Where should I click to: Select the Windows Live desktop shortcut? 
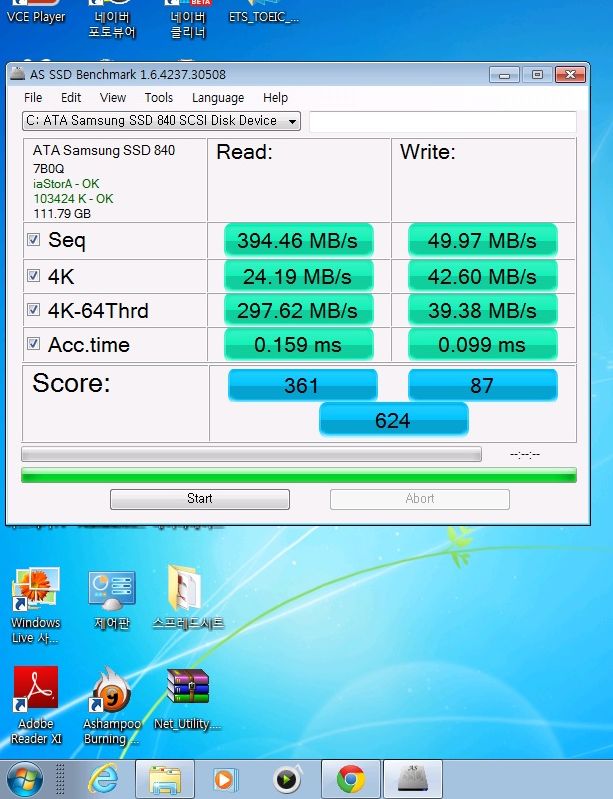(x=36, y=605)
